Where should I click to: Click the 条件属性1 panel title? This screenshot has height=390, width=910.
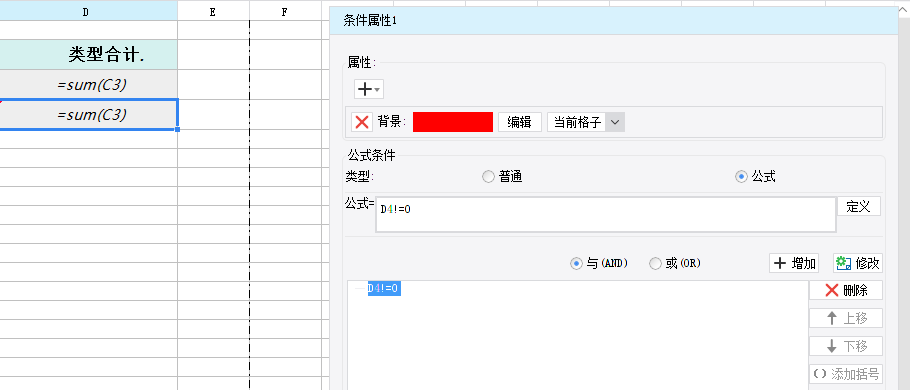coord(370,21)
